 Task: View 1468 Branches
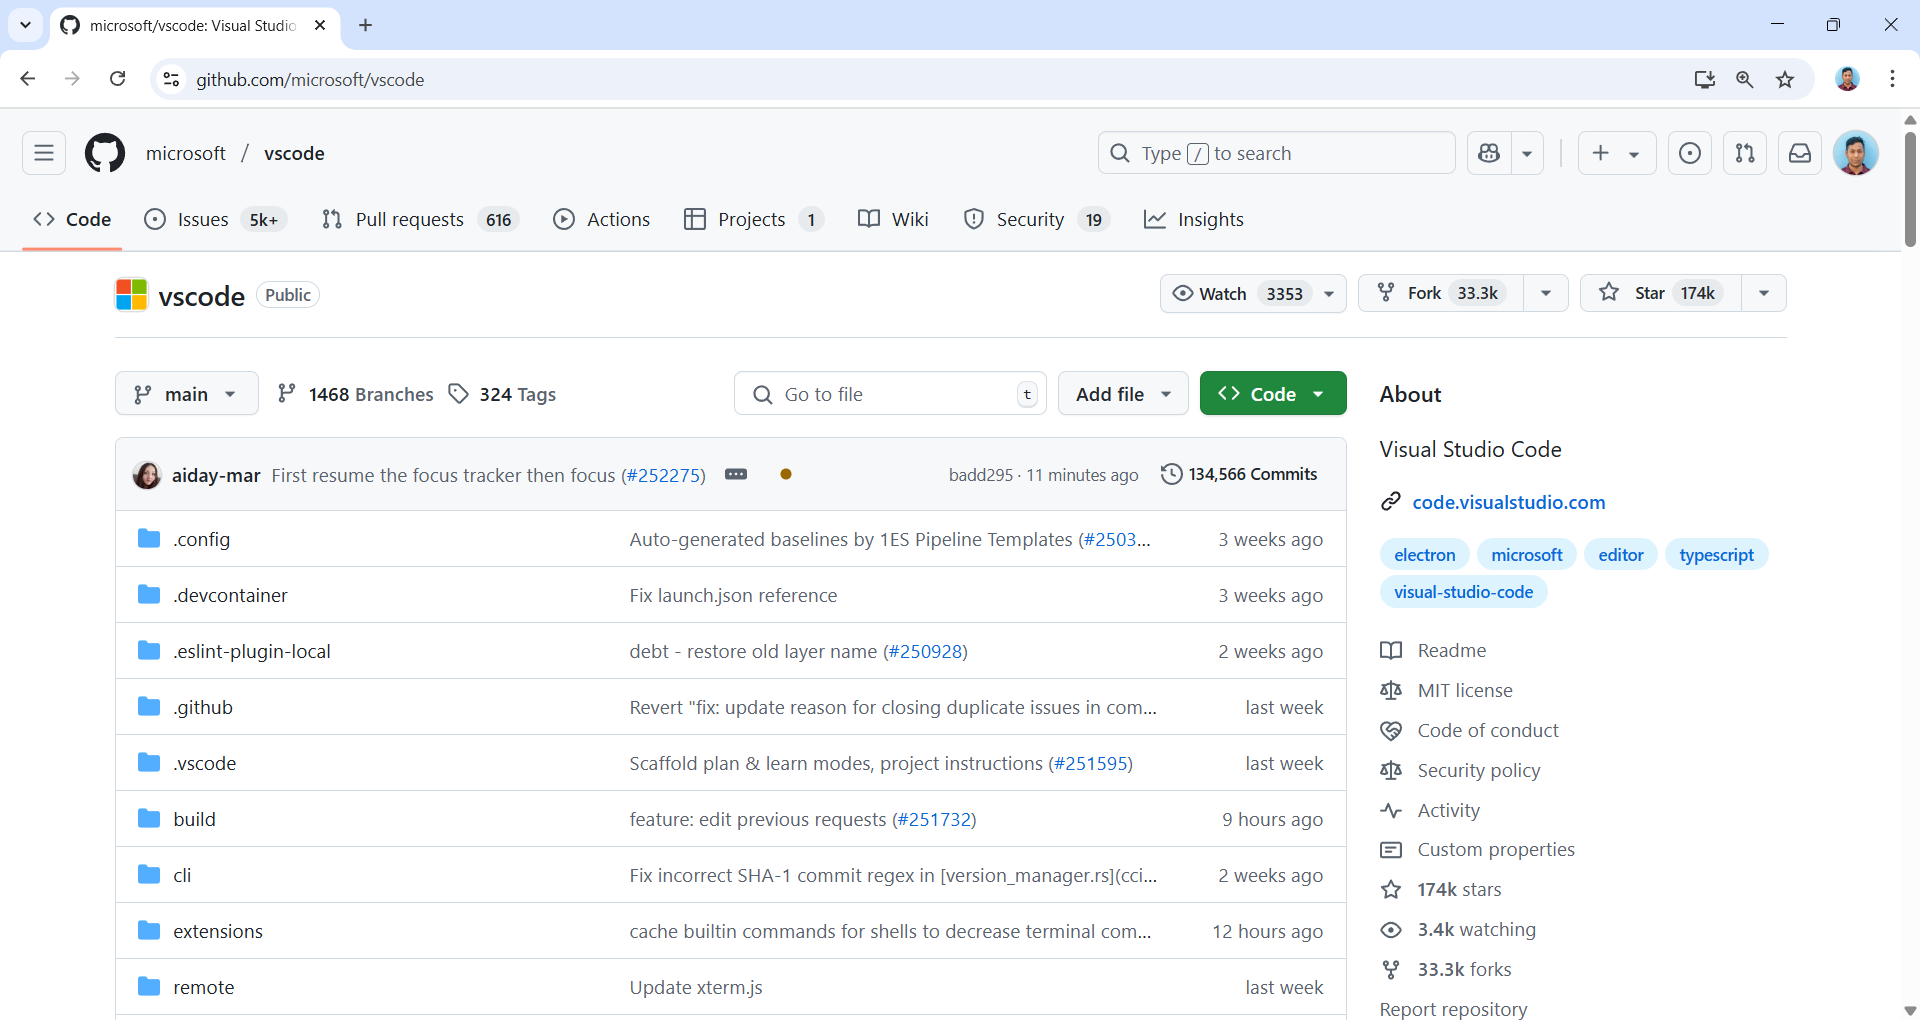[x=356, y=394]
